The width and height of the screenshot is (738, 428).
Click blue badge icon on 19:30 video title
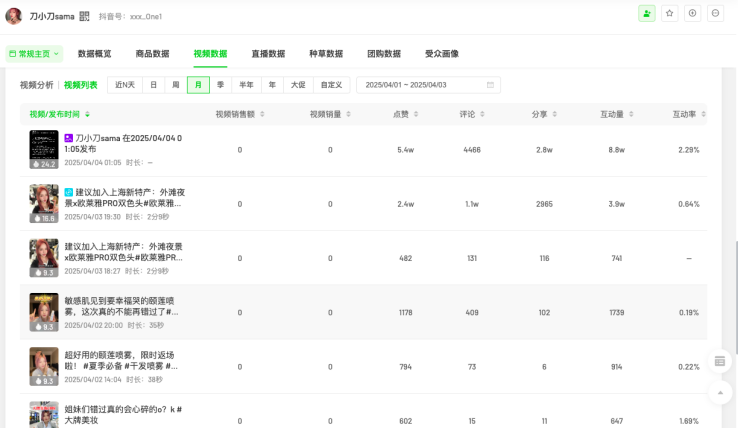click(x=68, y=192)
